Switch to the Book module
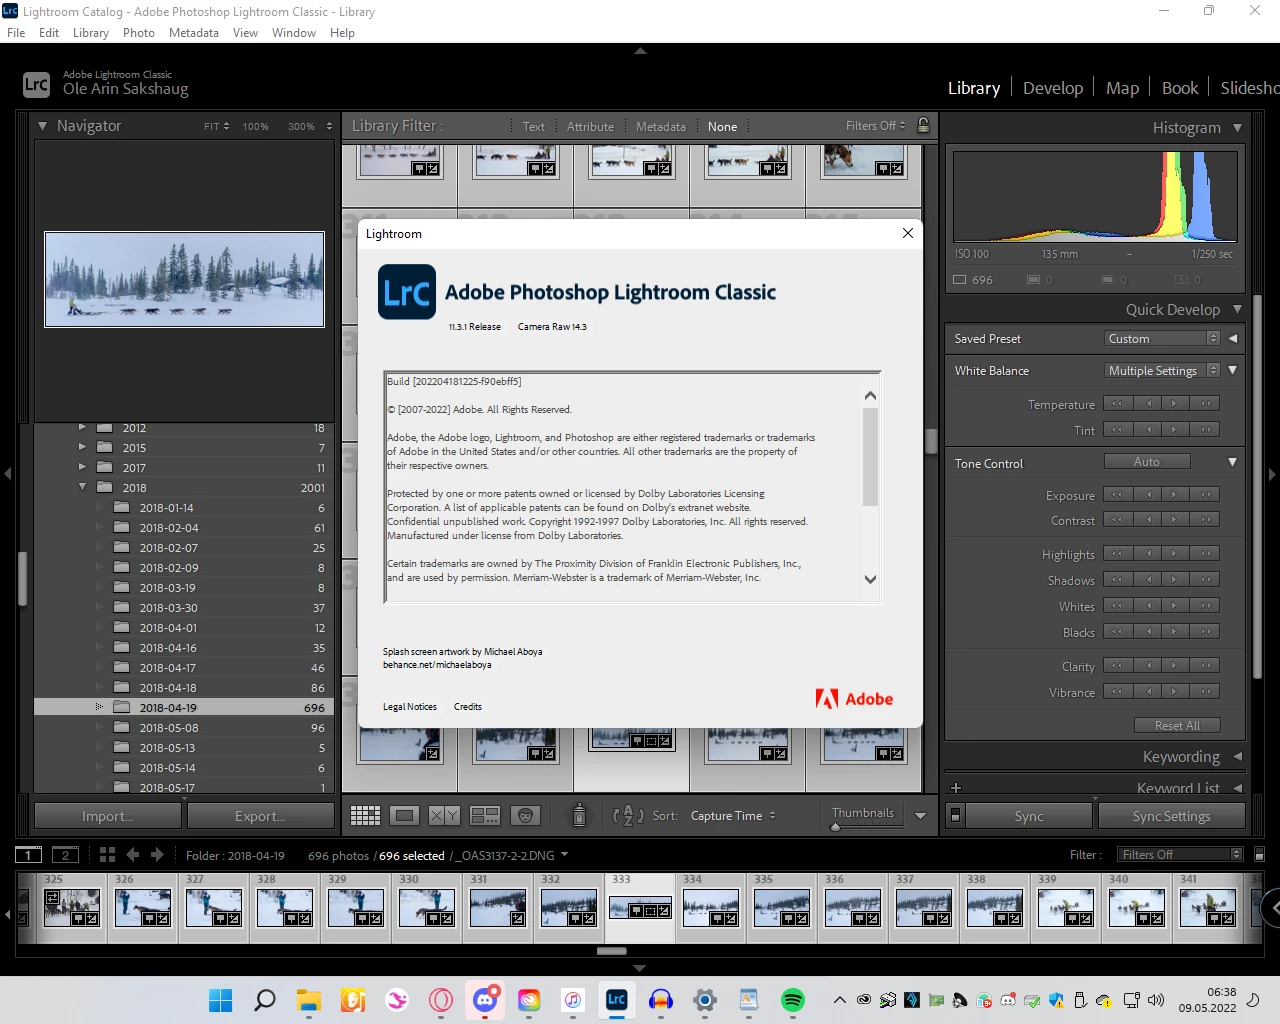The image size is (1280, 1024). pos(1180,88)
